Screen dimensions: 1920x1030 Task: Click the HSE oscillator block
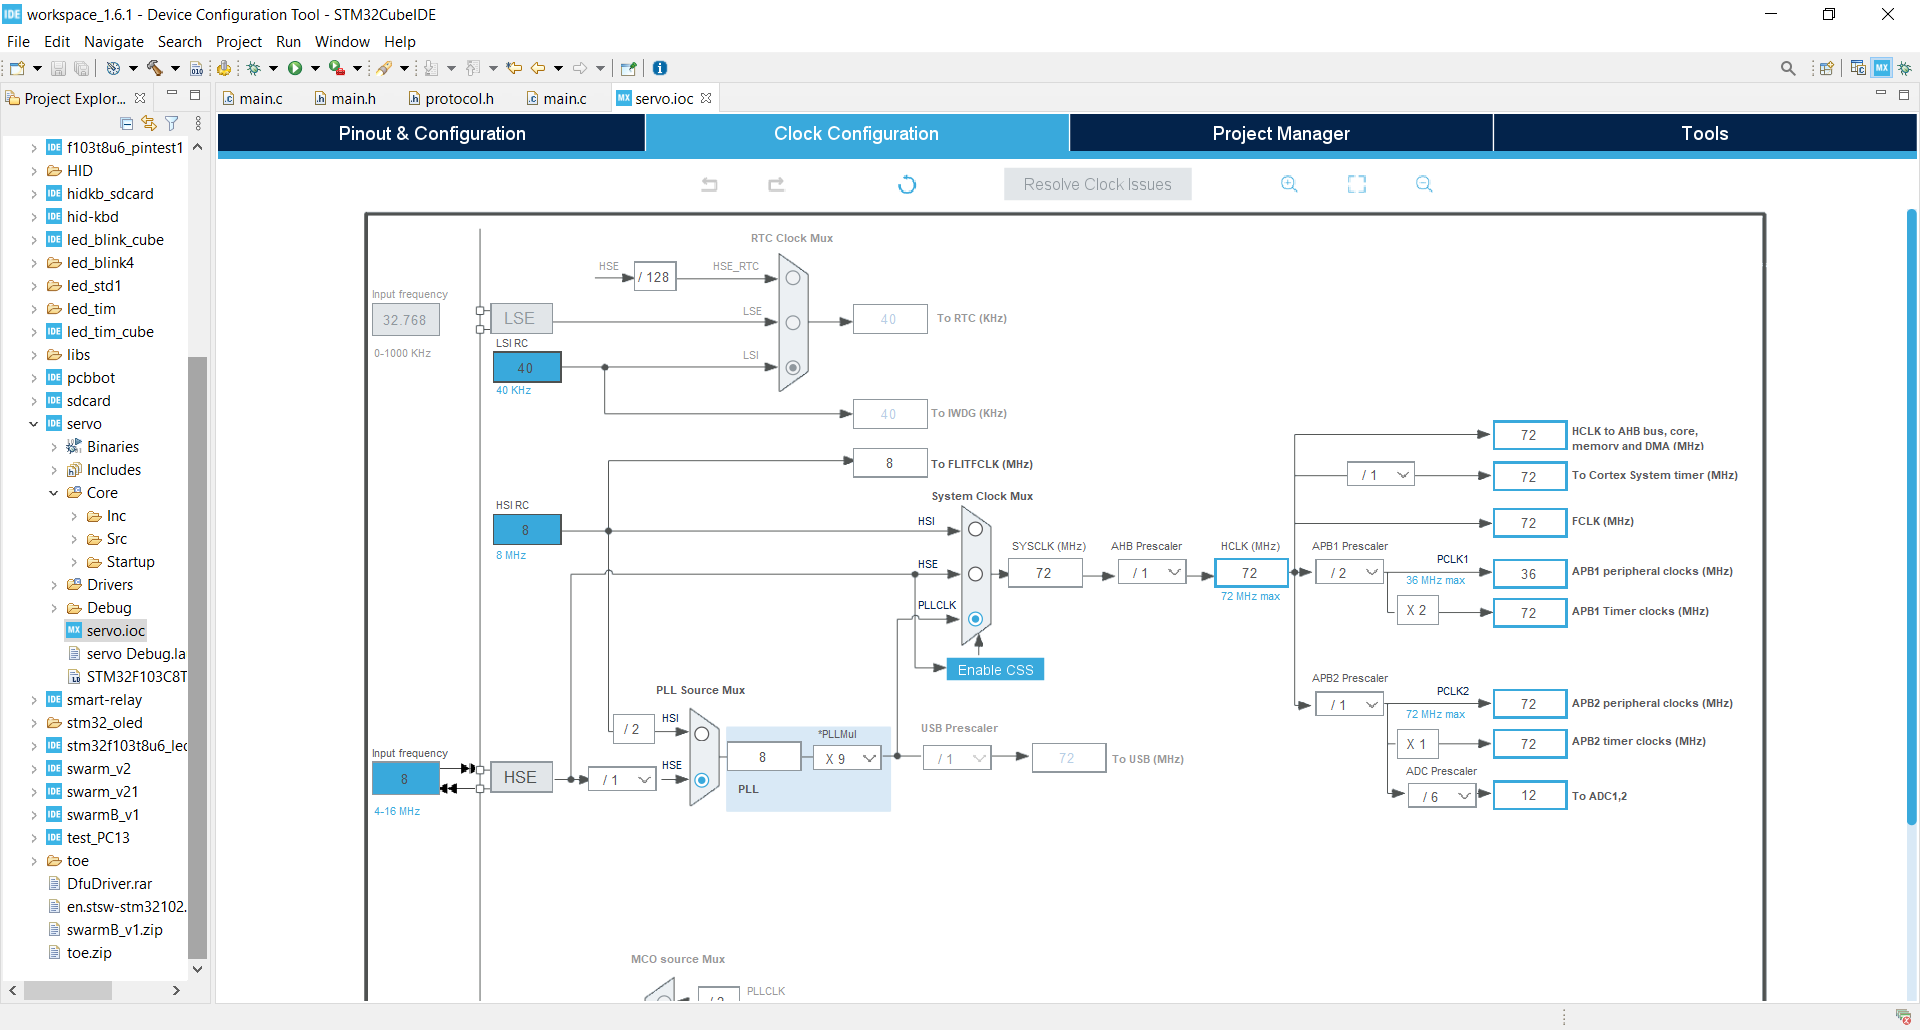pyautogui.click(x=521, y=777)
